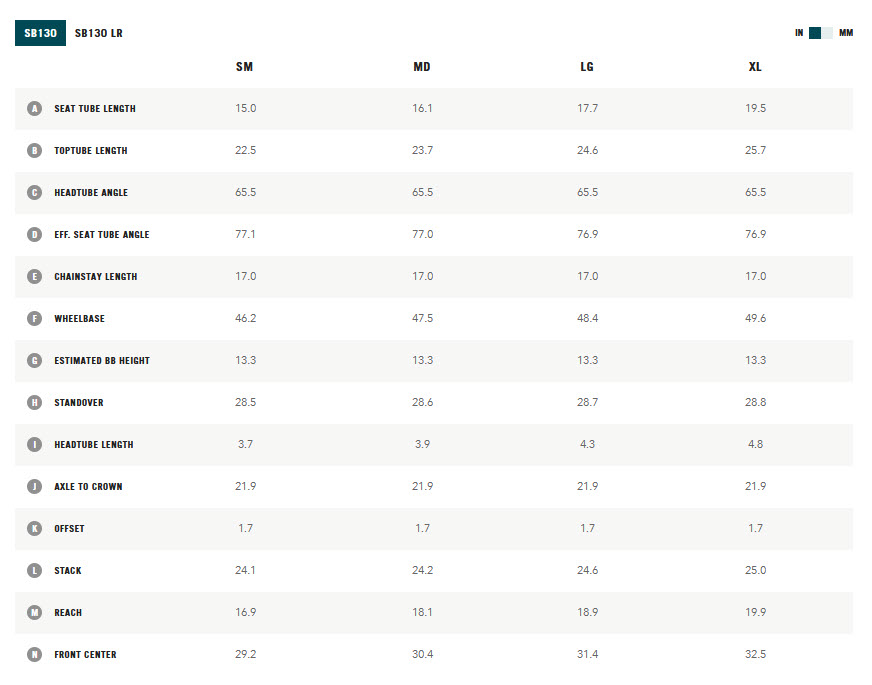The width and height of the screenshot is (872, 685).
Task: Click the E icon for Chainstay Length
Action: point(34,276)
